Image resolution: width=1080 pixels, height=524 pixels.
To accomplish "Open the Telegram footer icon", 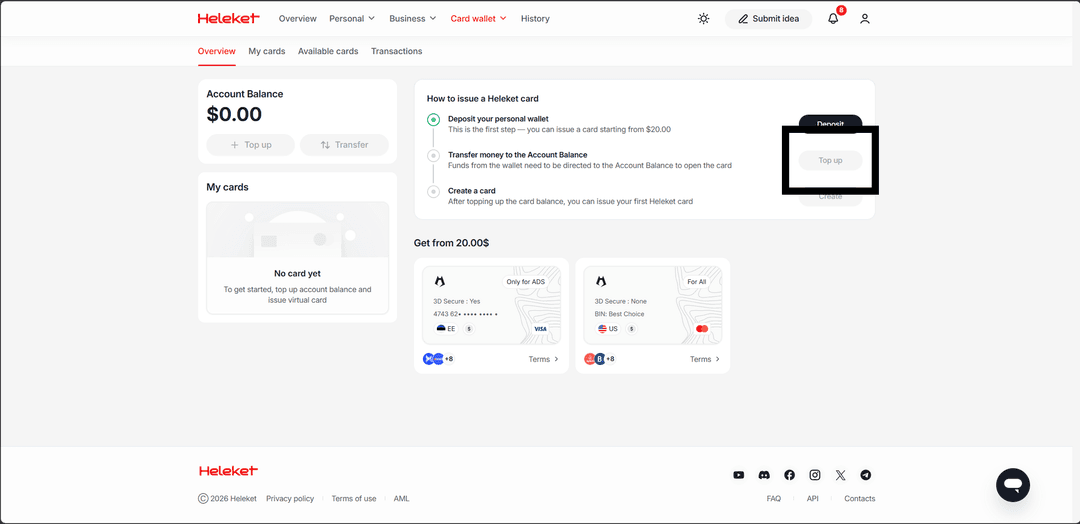I will coord(866,475).
